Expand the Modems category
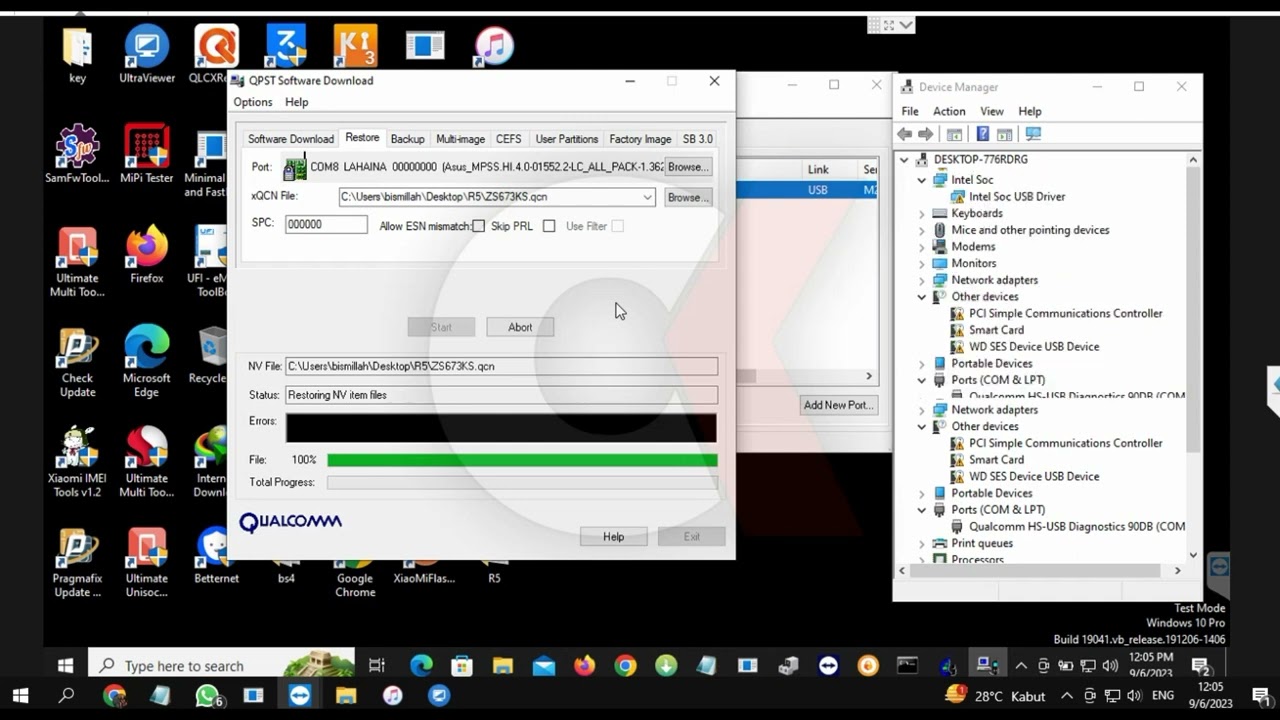 922,247
